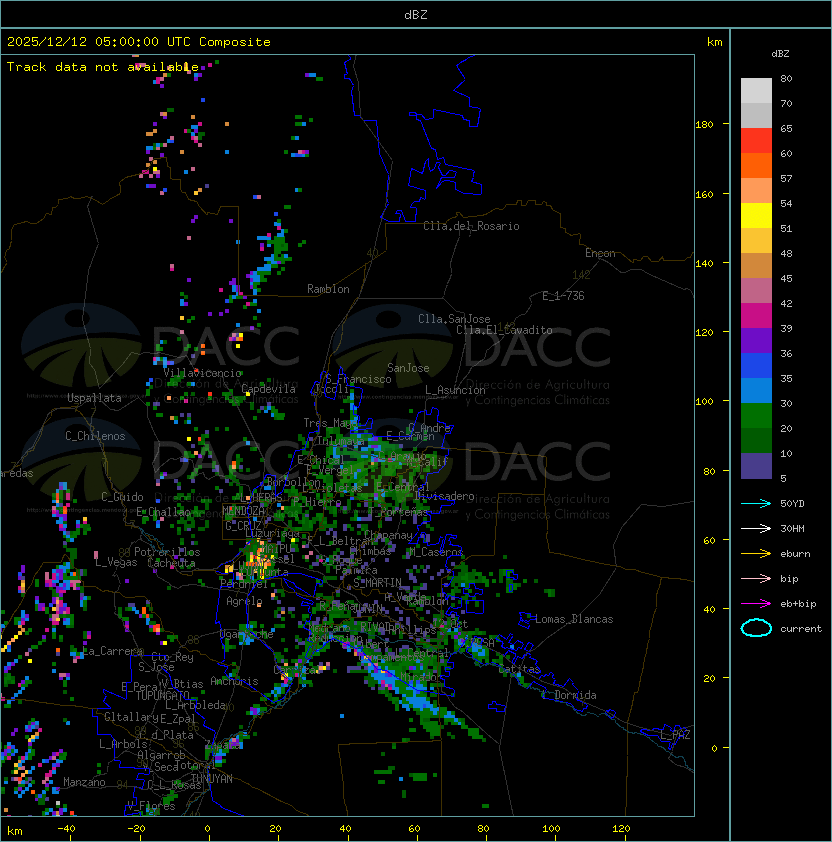Viewport: 832px width, 842px height.
Task: Click the C_Chilenos label
Action: click(95, 436)
